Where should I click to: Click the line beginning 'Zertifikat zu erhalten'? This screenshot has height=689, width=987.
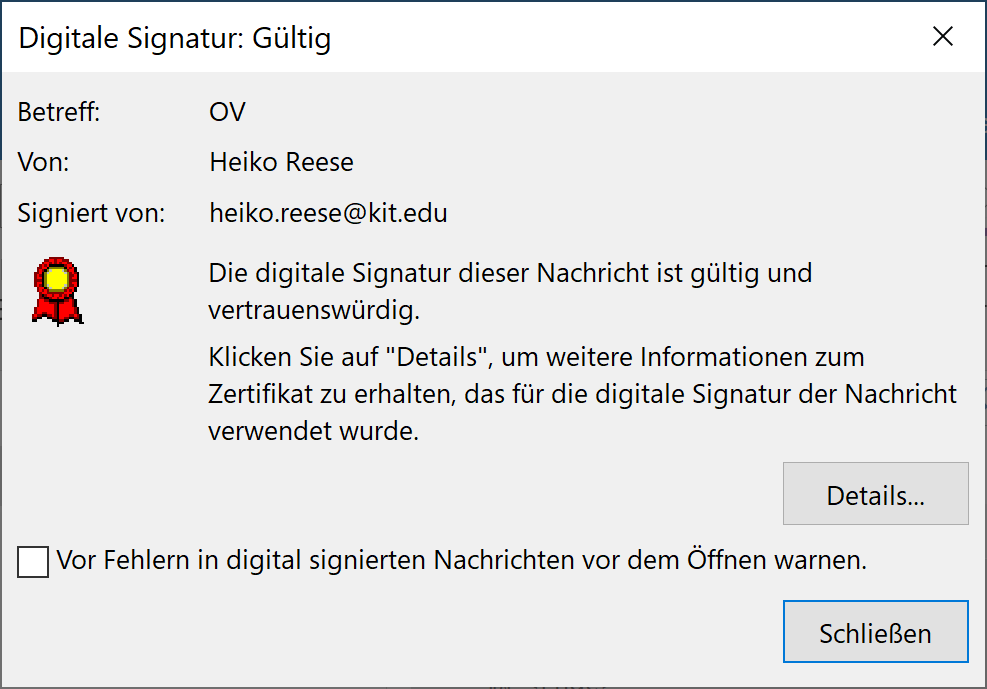pyautogui.click(x=582, y=394)
